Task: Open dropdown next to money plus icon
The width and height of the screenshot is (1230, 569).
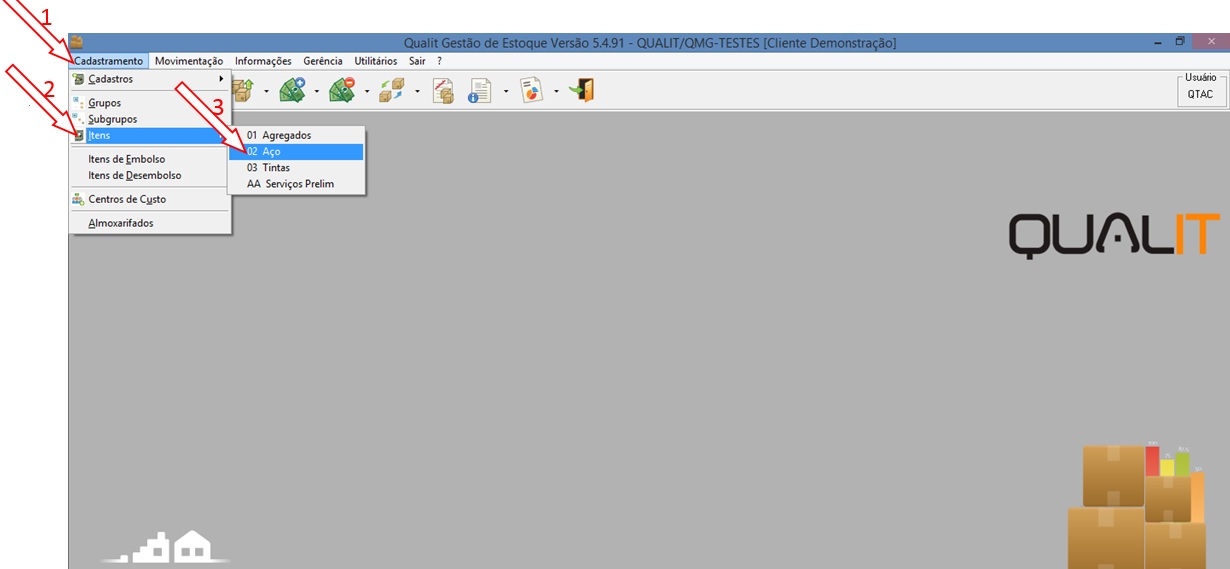Action: point(316,91)
